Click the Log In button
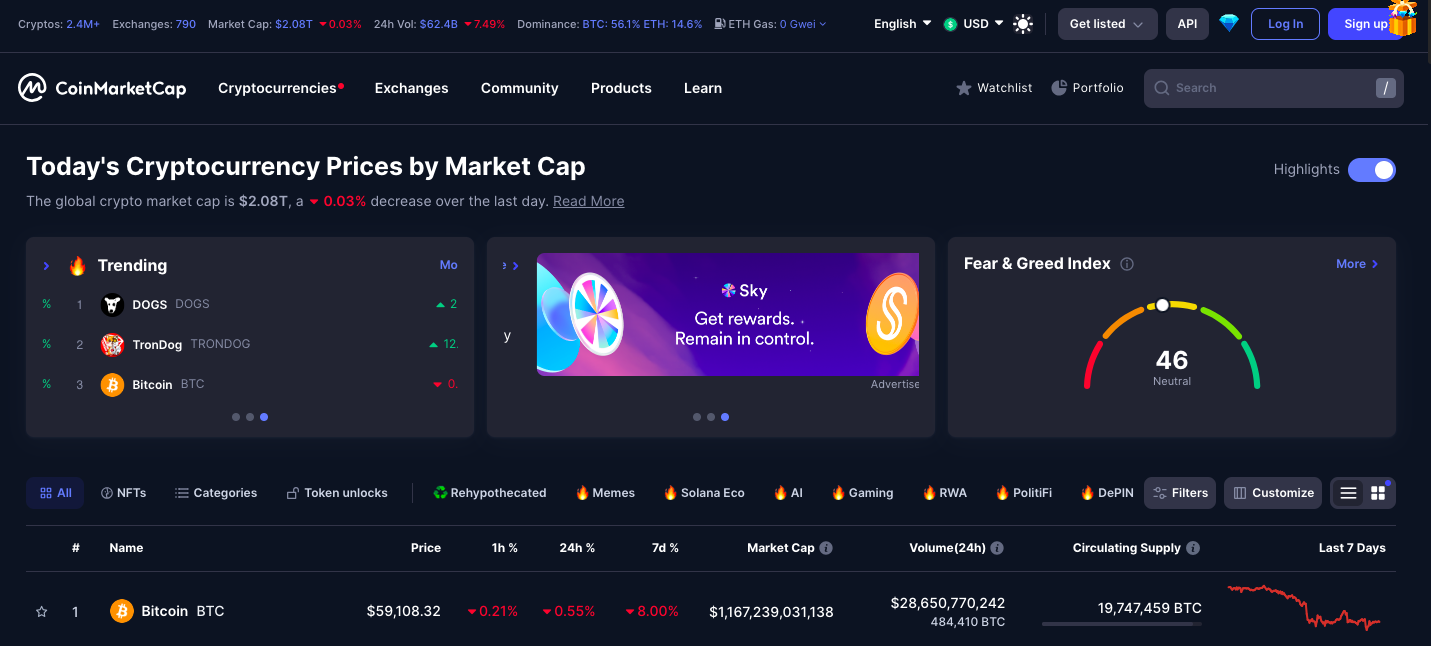The image size is (1431, 646). [1285, 24]
